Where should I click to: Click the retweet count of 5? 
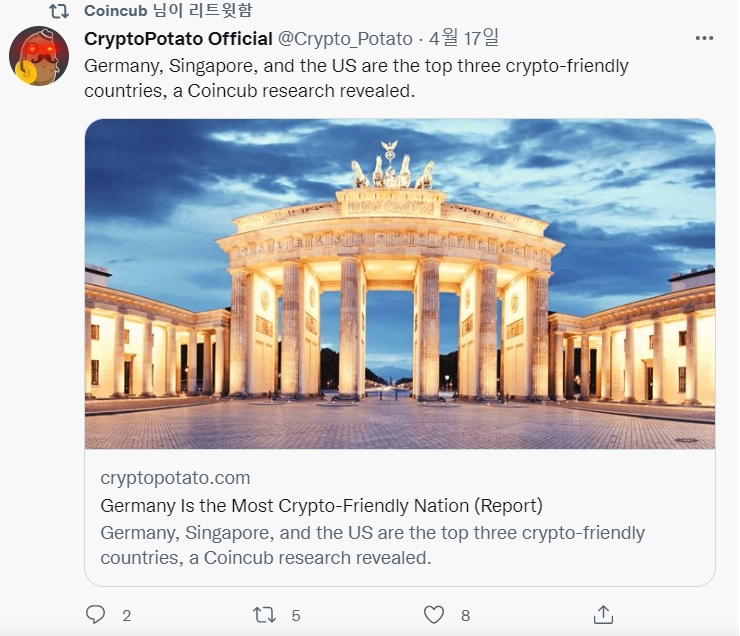tap(295, 616)
